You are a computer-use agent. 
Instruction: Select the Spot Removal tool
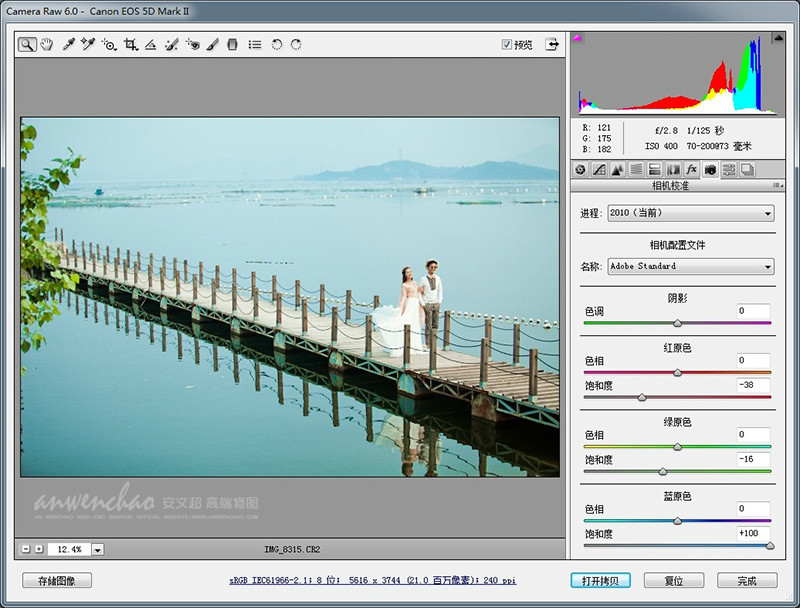point(171,45)
